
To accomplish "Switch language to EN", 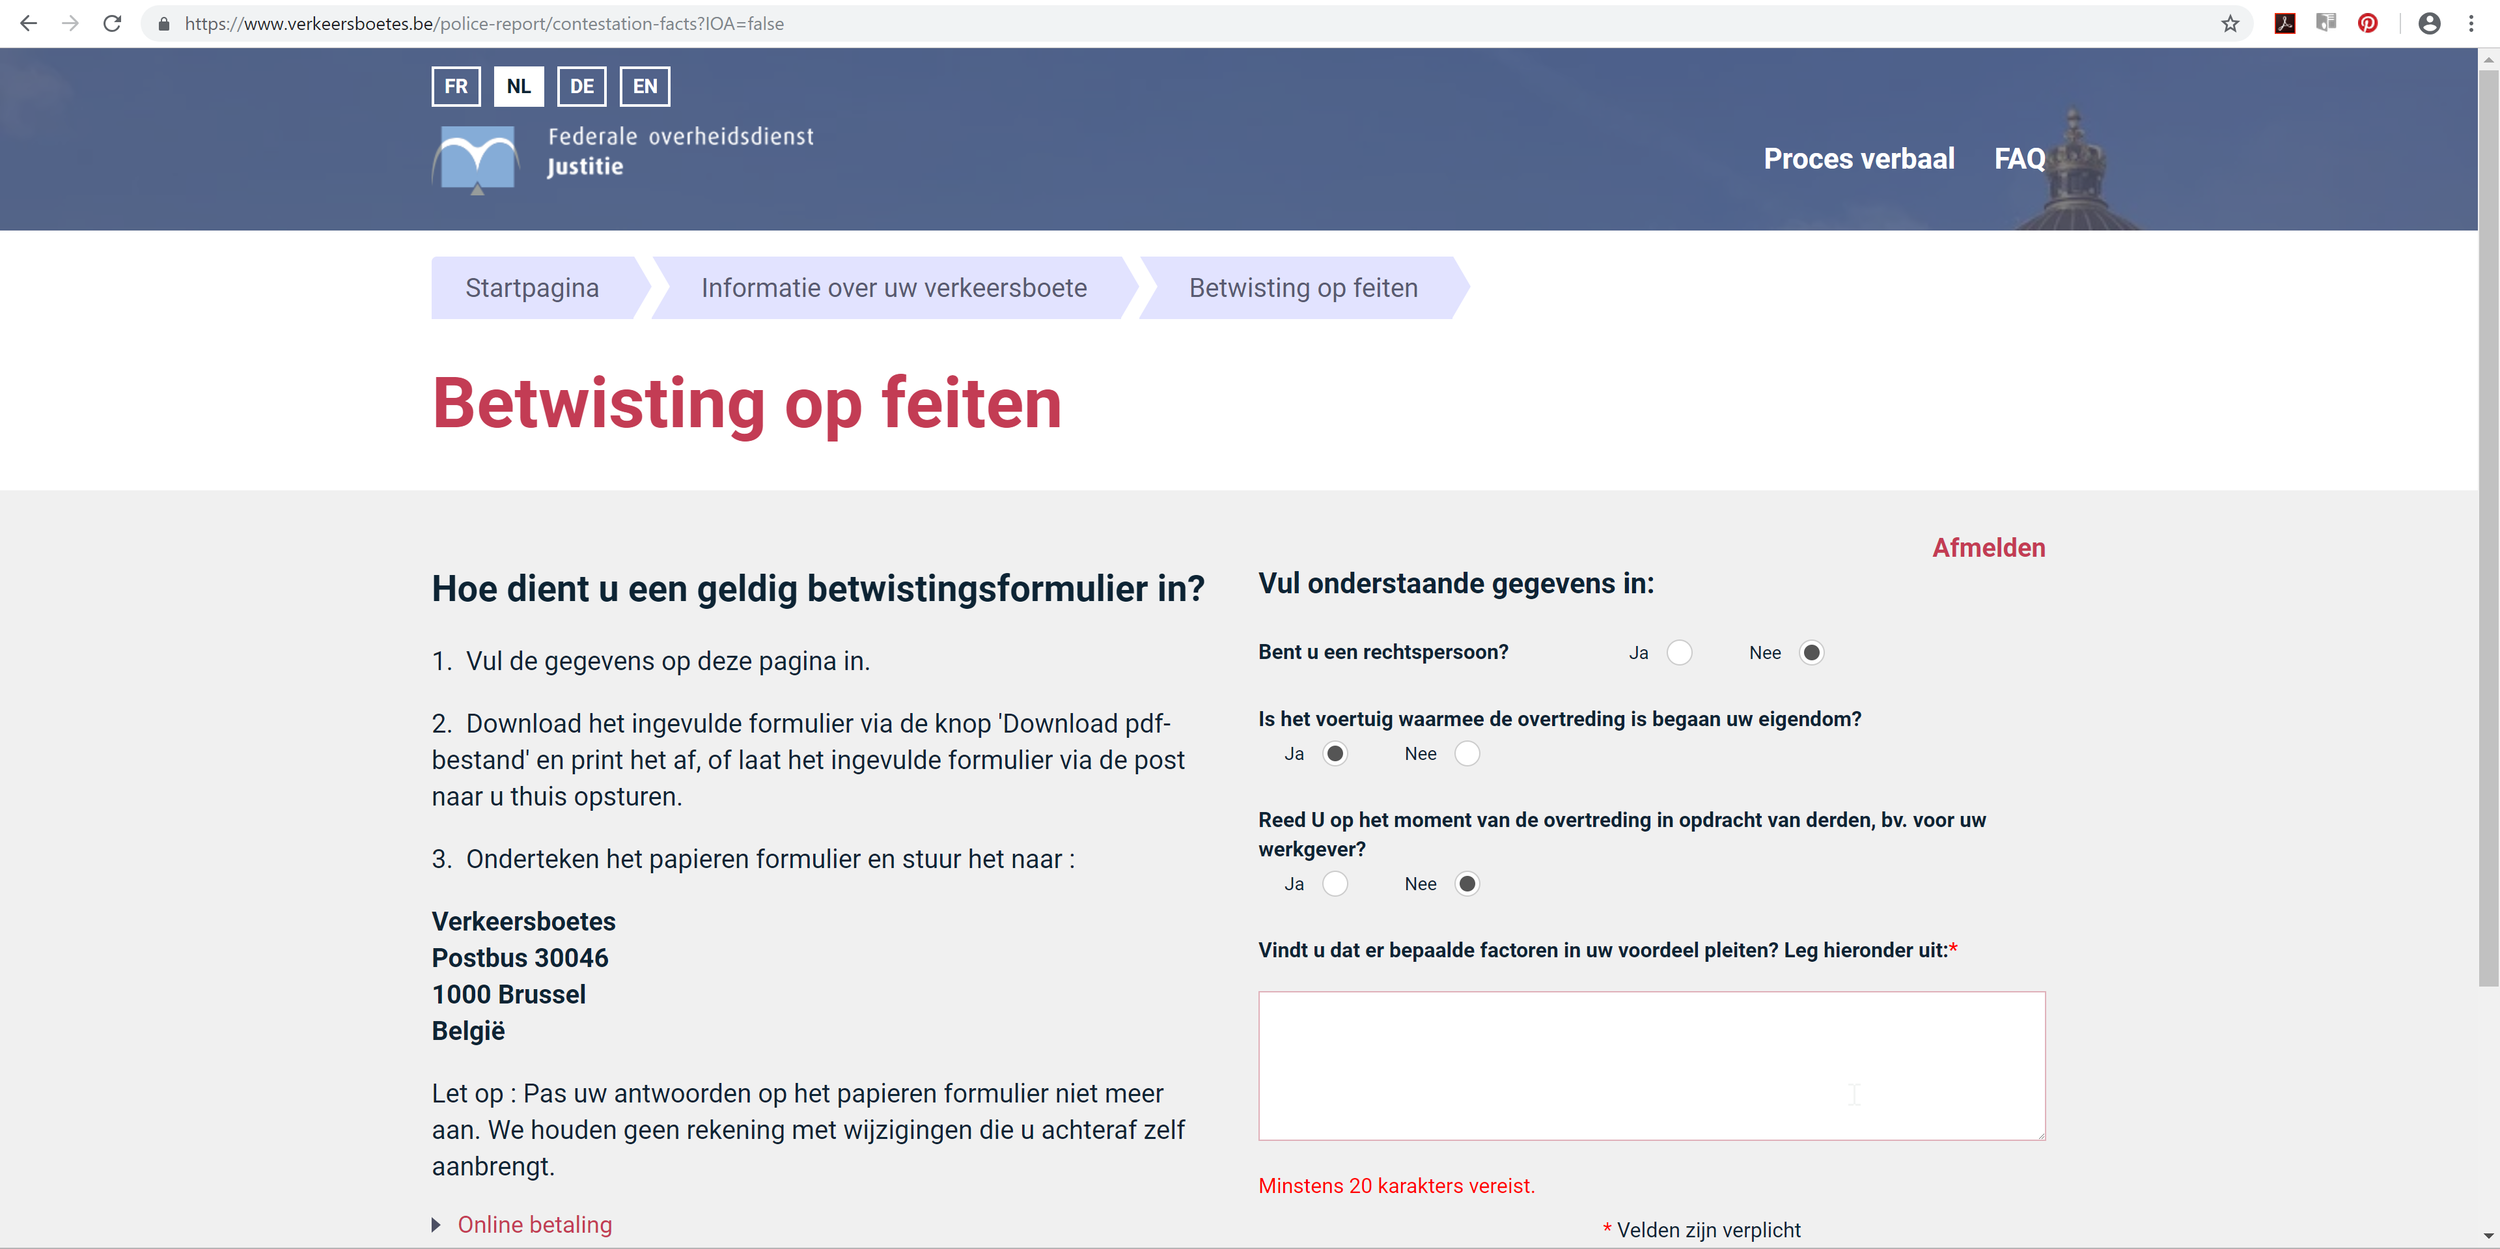I will 645,86.
